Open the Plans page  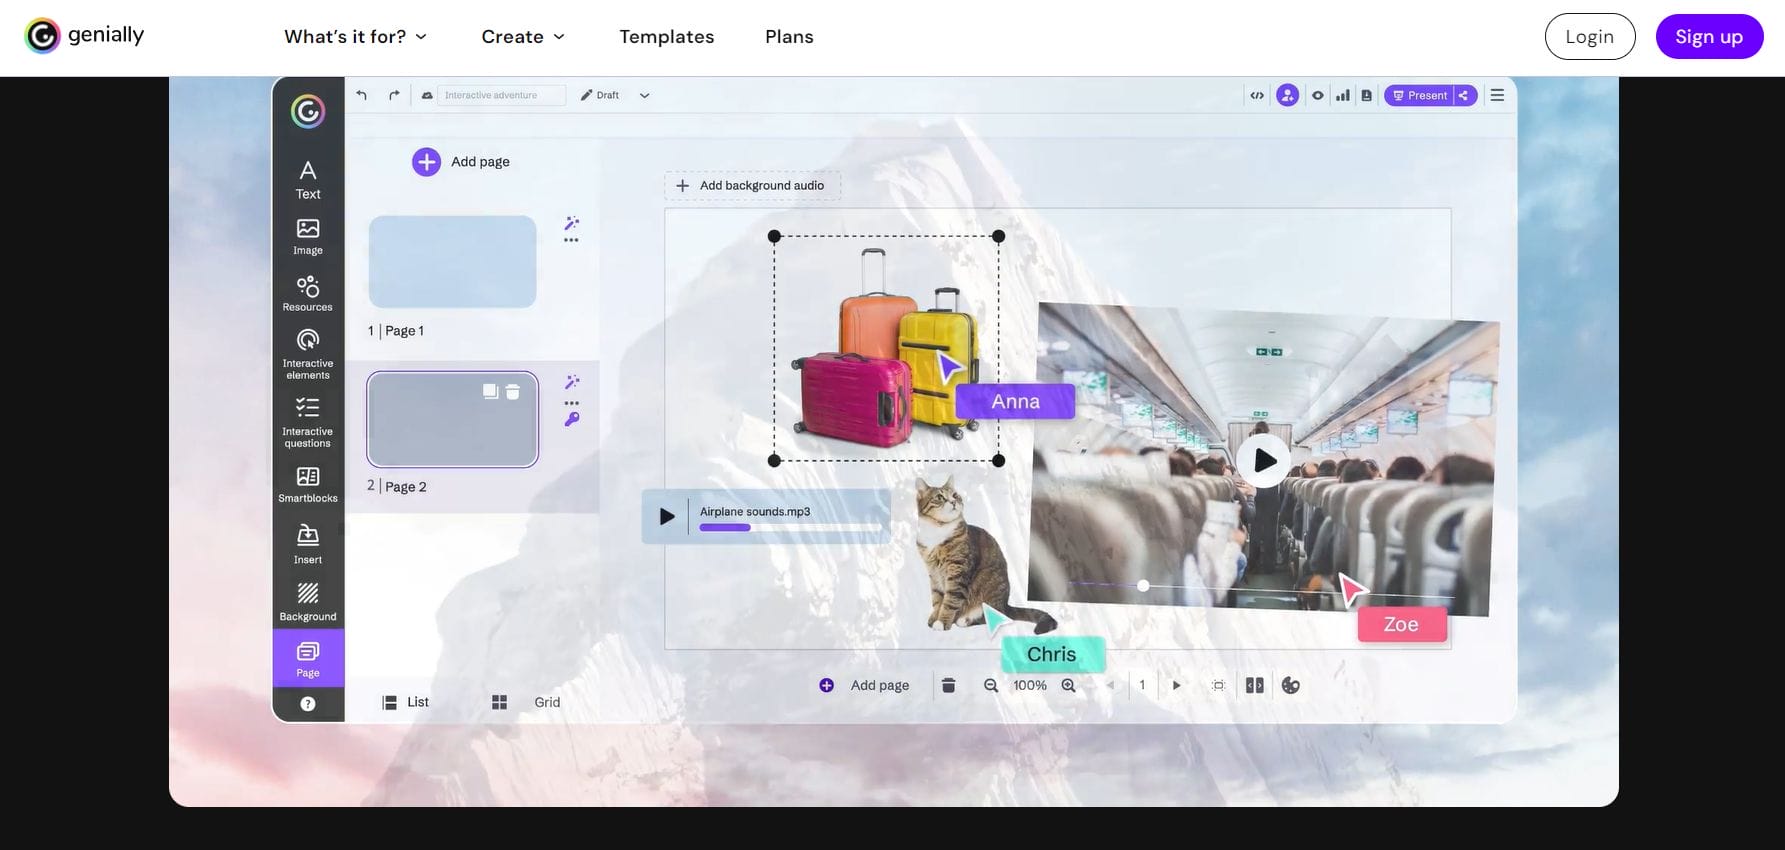click(789, 37)
